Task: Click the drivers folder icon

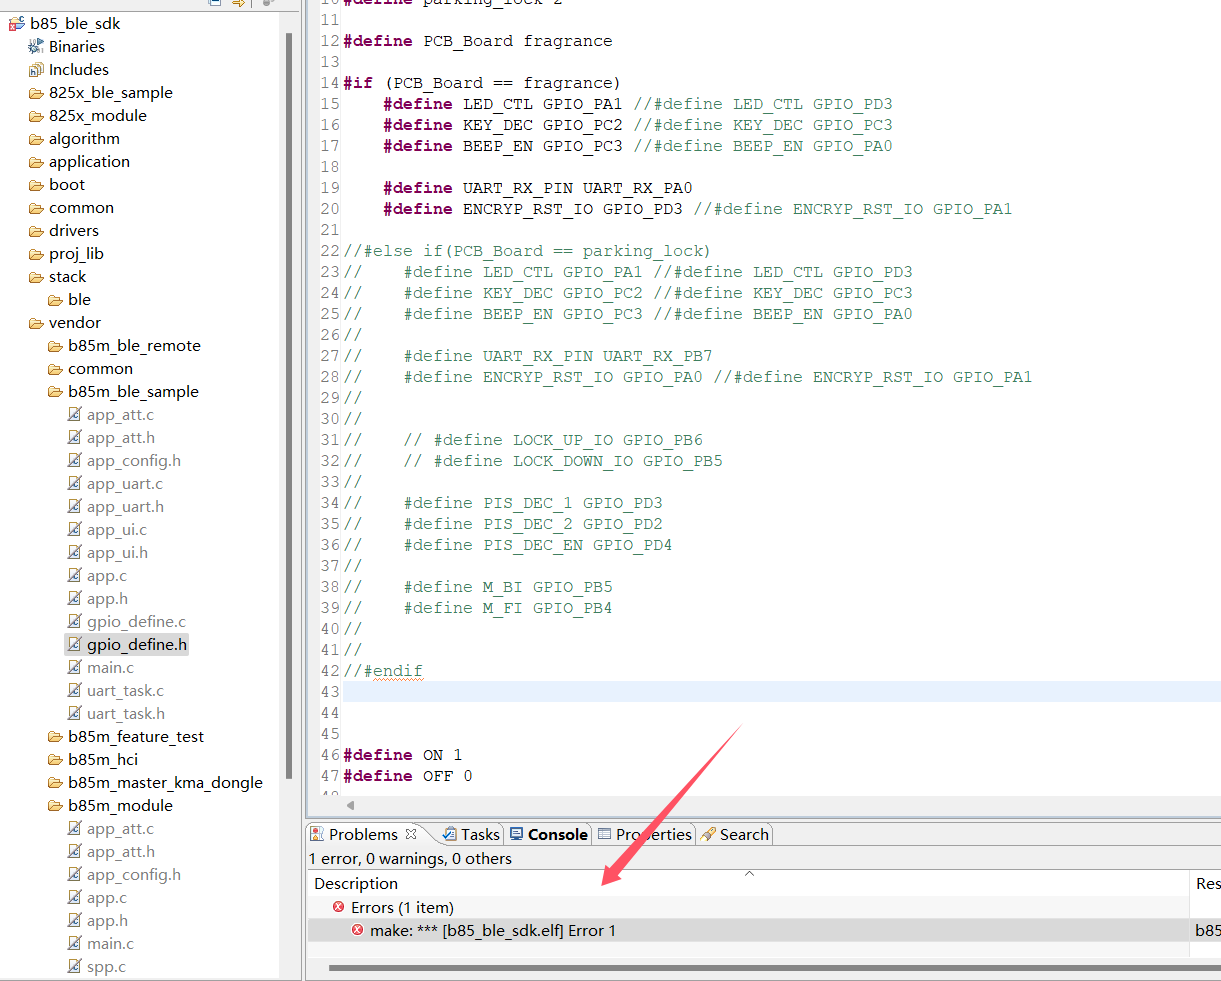Action: tap(36, 231)
